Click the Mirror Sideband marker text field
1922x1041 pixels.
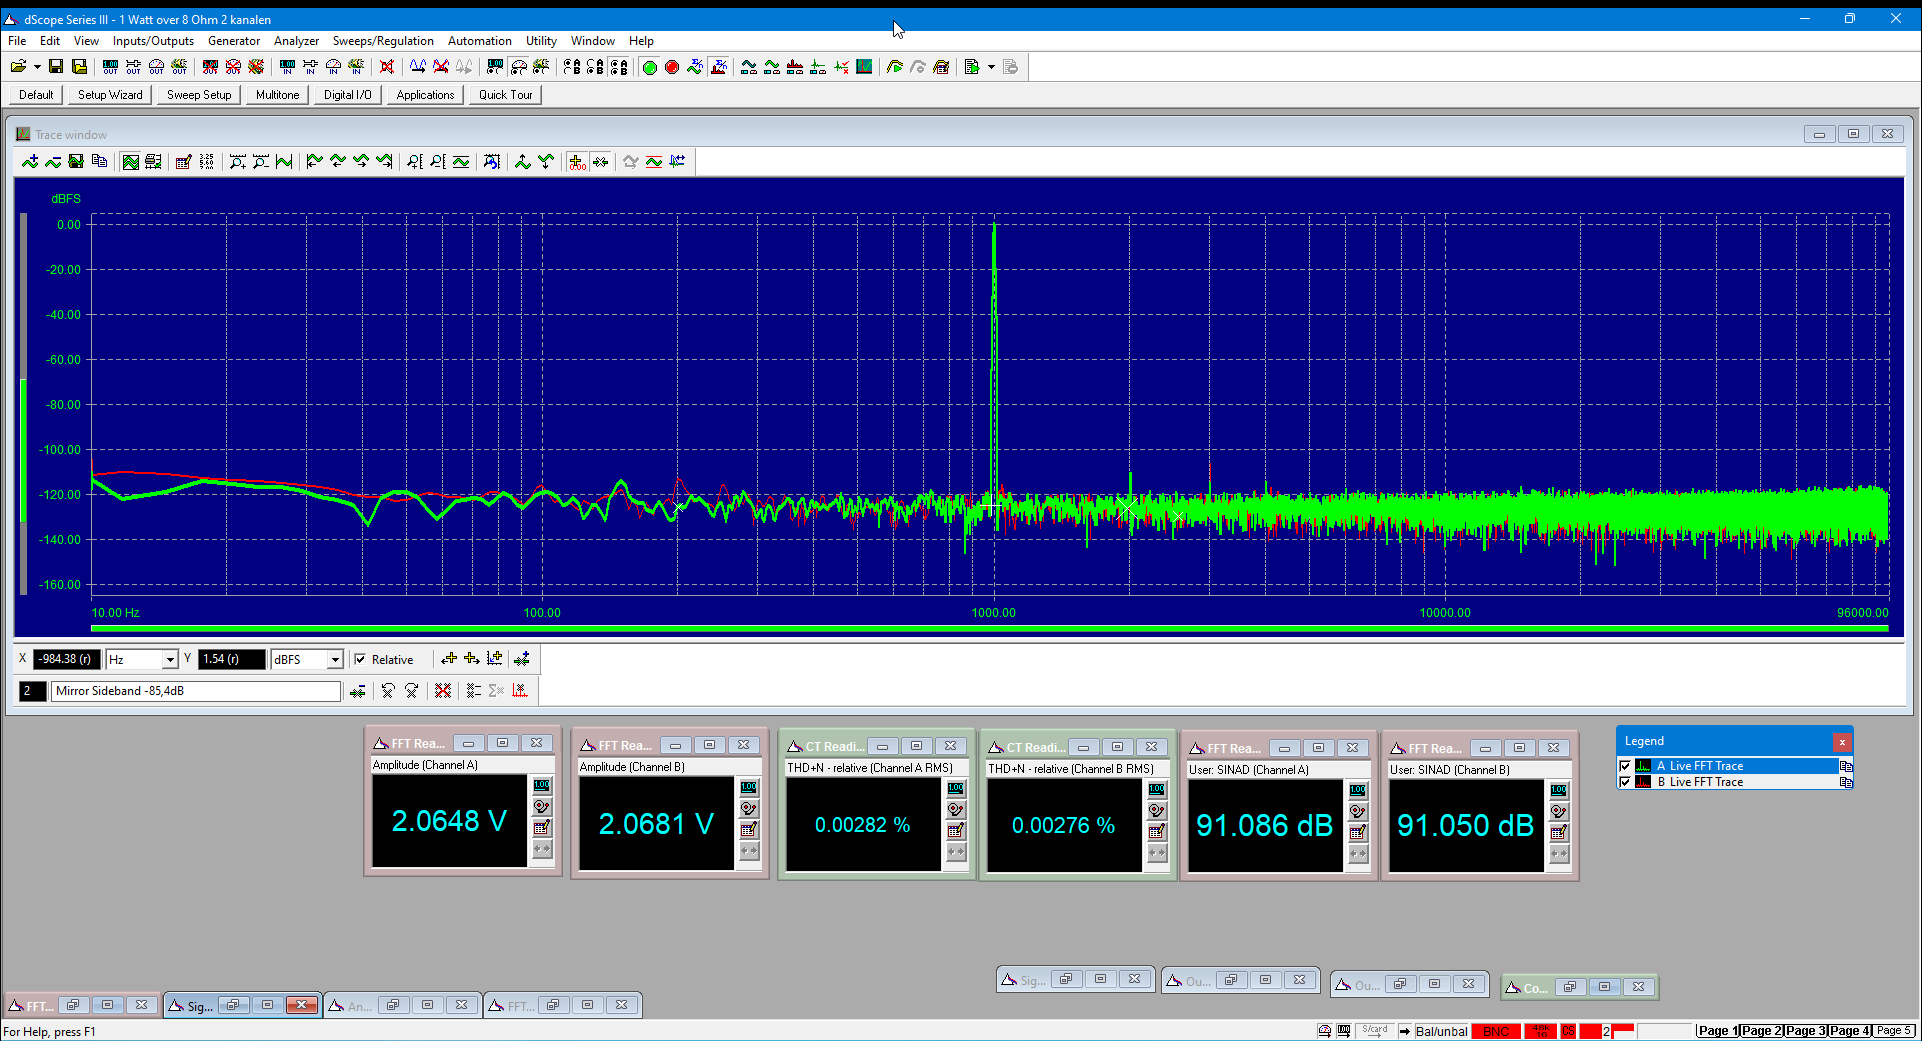tap(196, 691)
